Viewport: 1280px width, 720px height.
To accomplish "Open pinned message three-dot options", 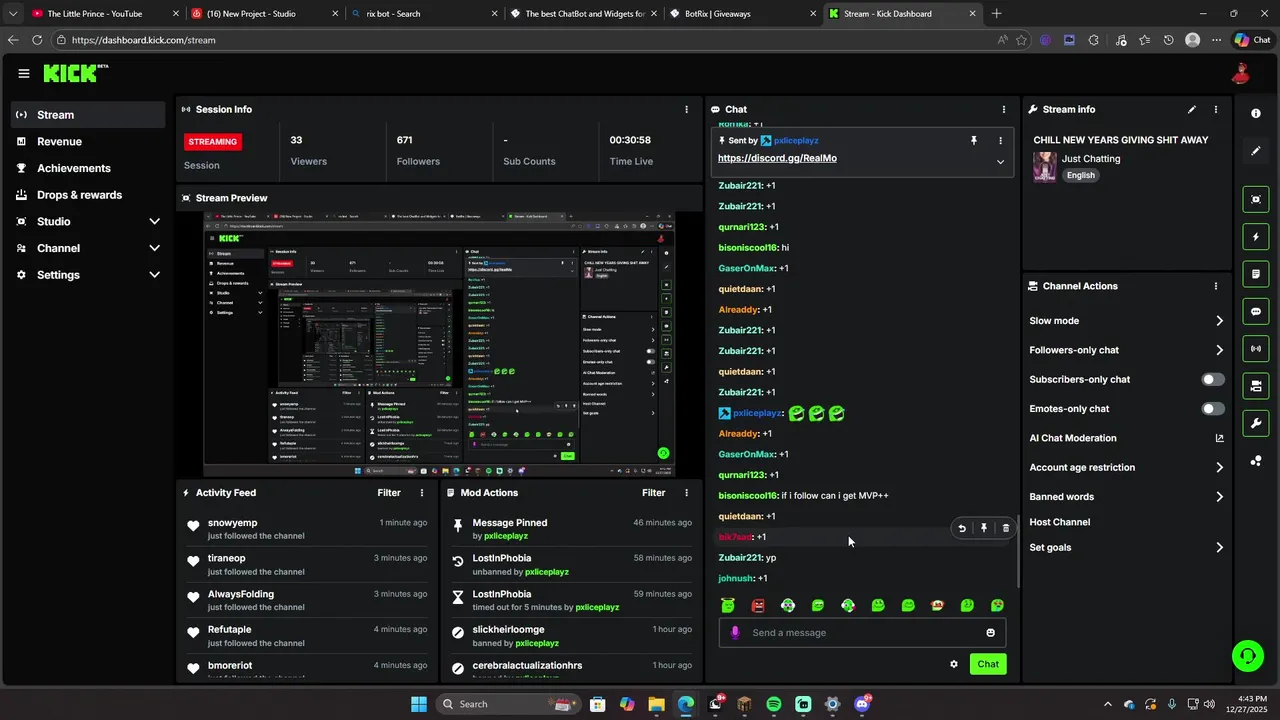I will [1000, 141].
